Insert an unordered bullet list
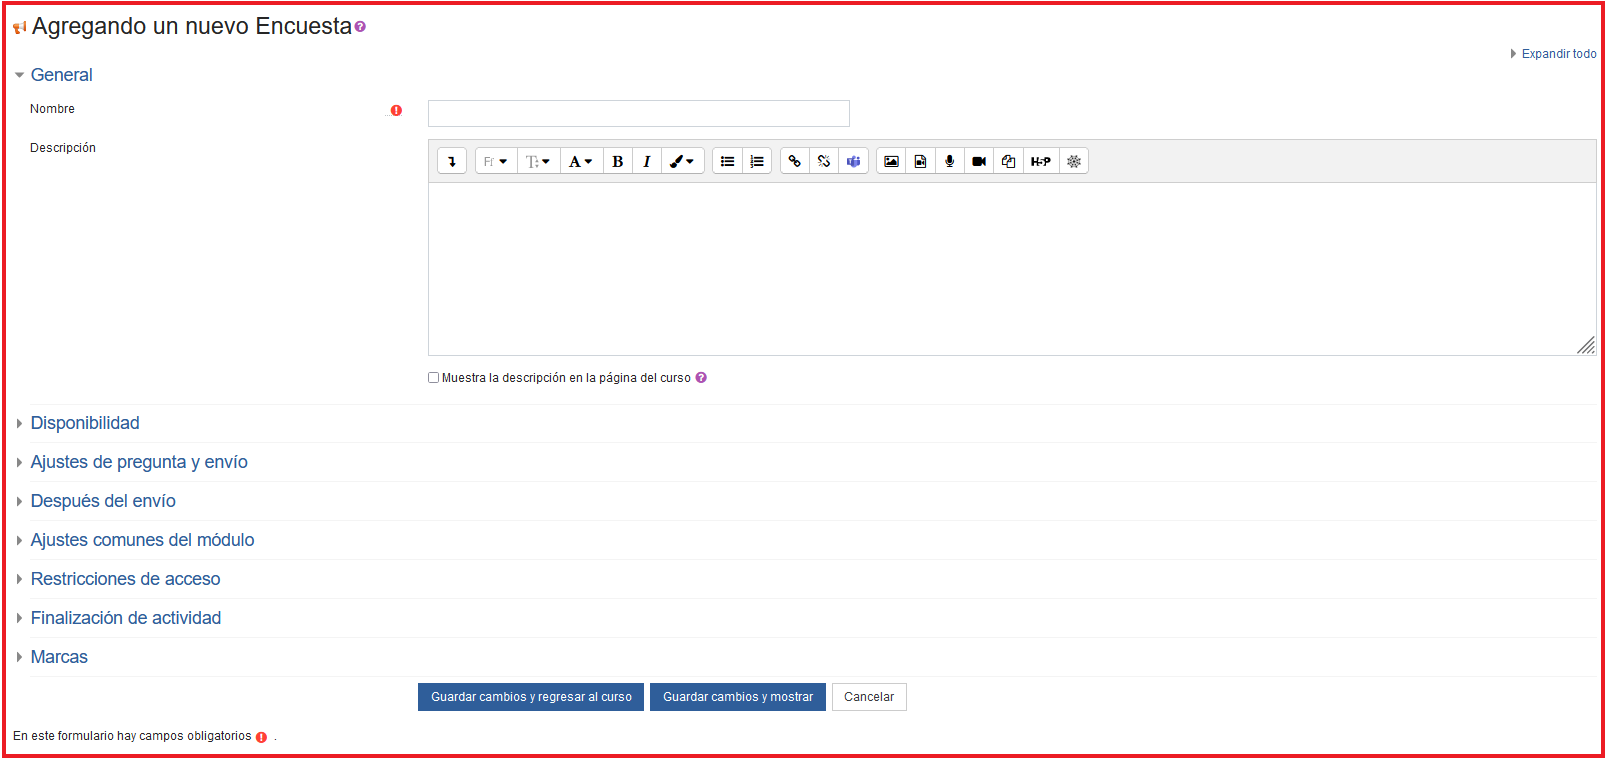1608x758 pixels. pos(728,161)
